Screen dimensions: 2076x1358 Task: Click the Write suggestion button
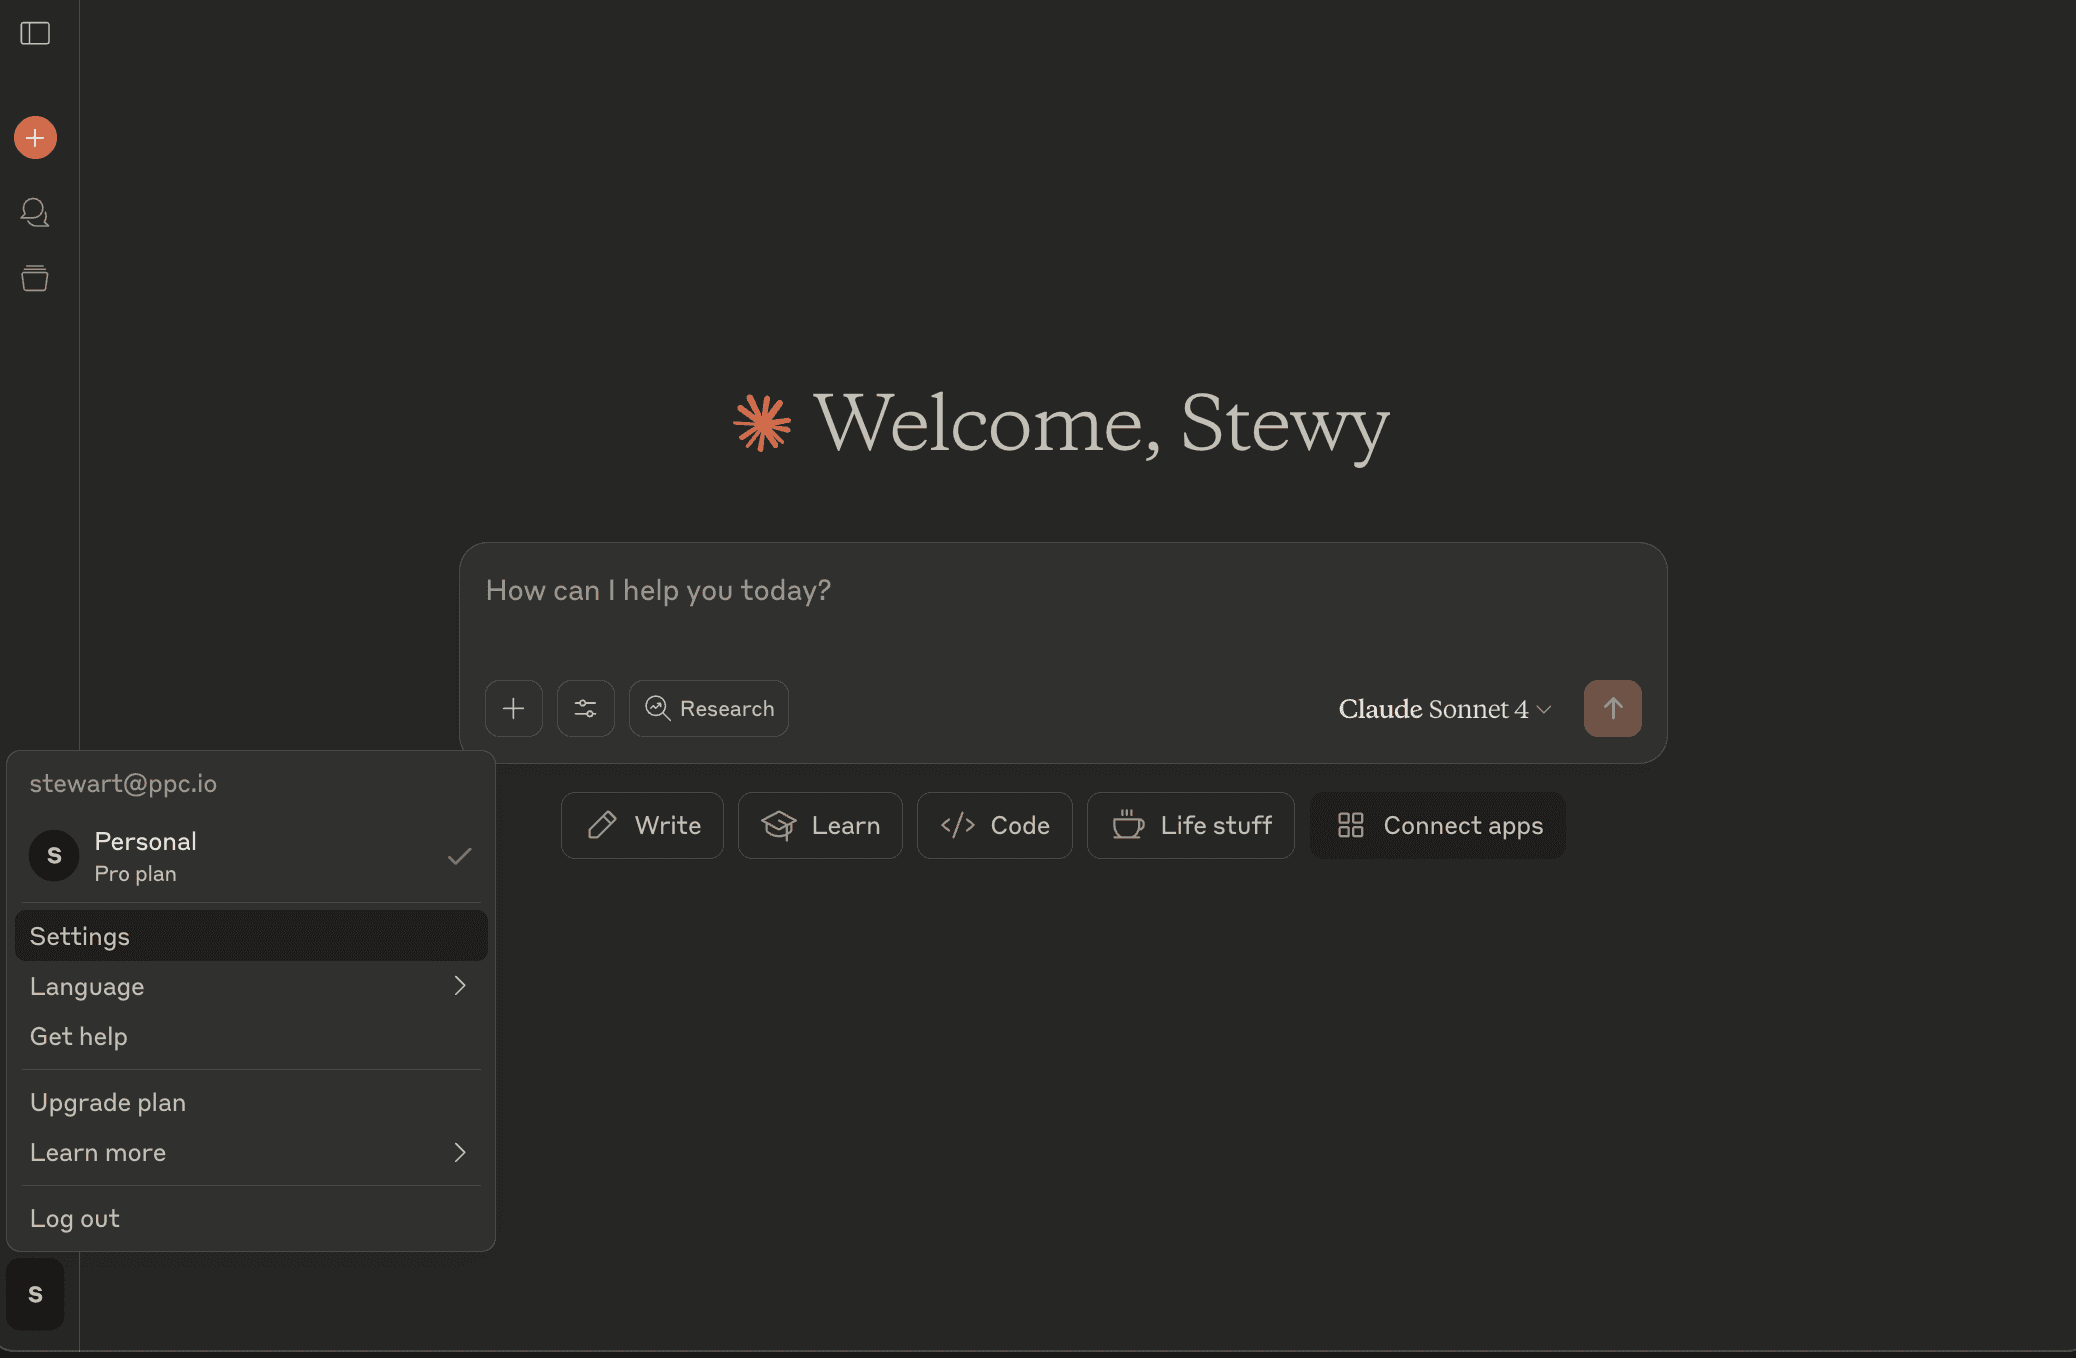(642, 825)
